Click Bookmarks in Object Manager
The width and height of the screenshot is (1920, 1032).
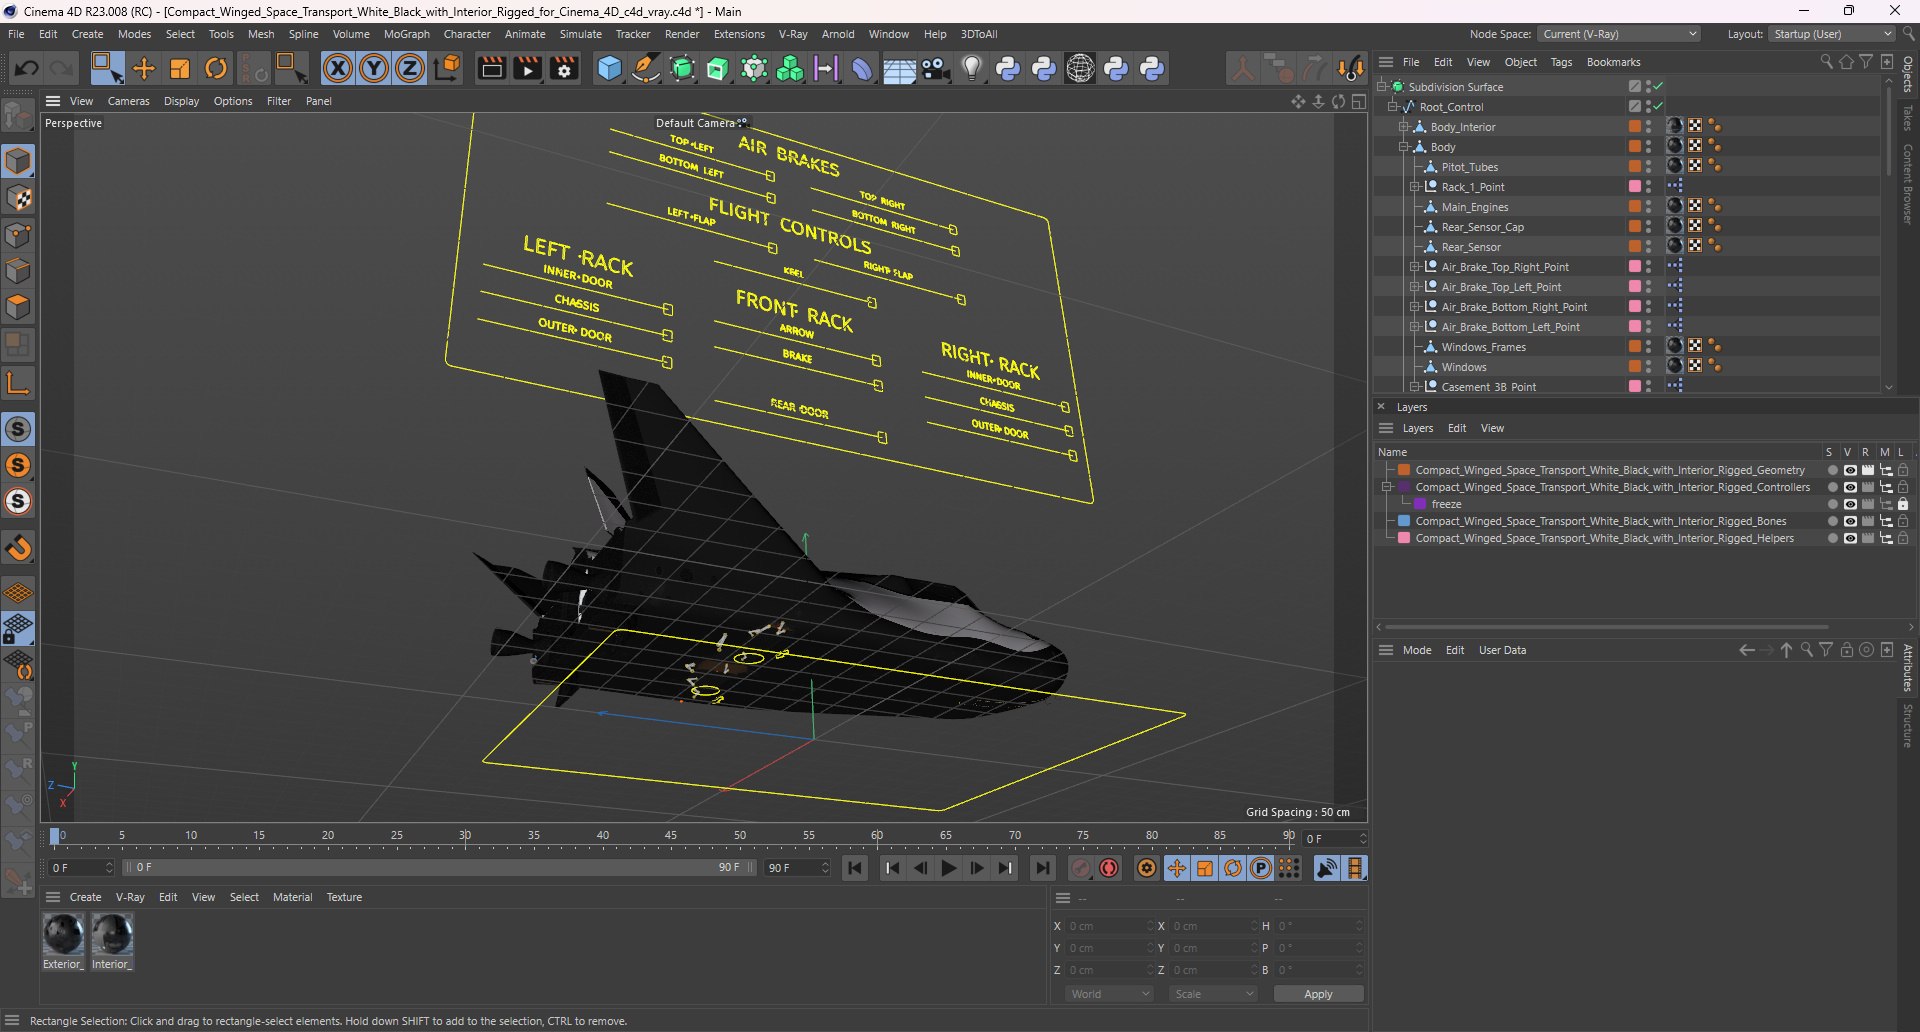[x=1613, y=62]
